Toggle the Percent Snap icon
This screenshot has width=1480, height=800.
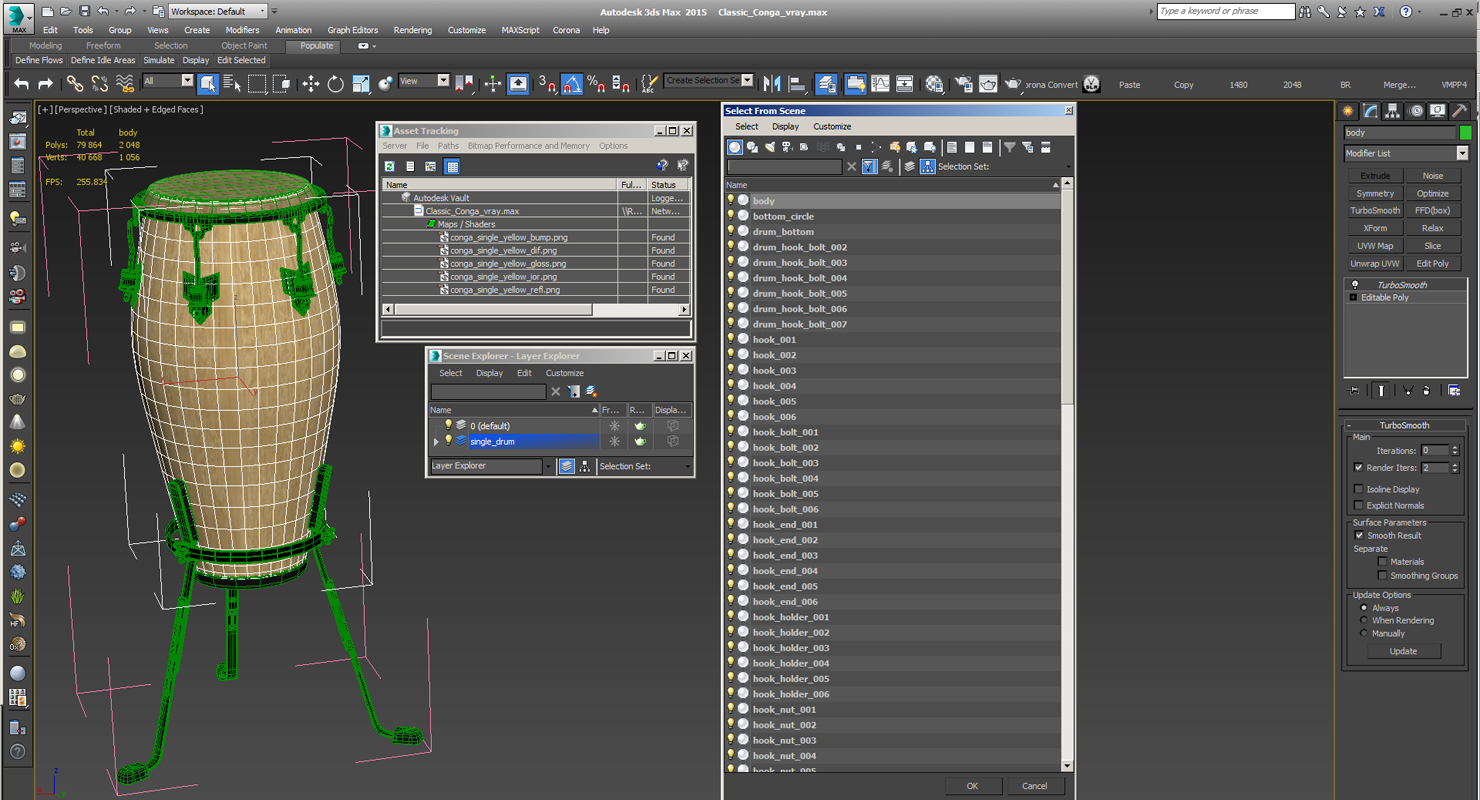[596, 84]
